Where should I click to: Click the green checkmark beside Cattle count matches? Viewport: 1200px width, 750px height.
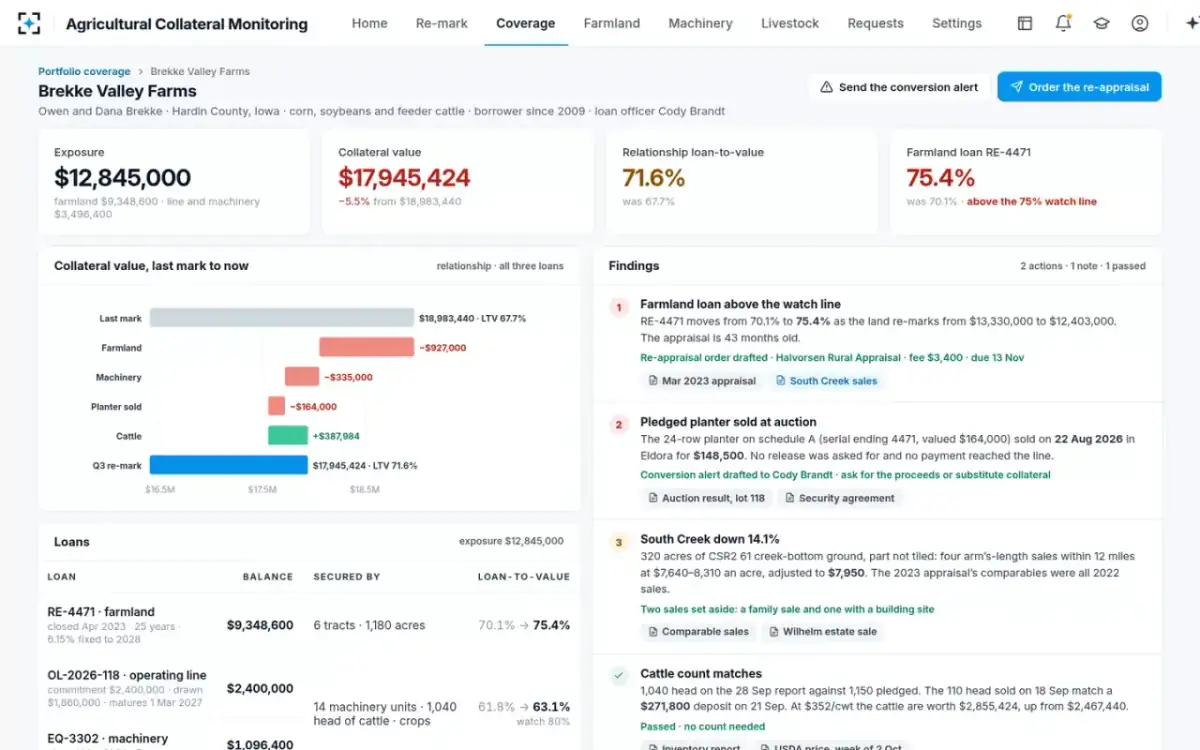click(619, 677)
